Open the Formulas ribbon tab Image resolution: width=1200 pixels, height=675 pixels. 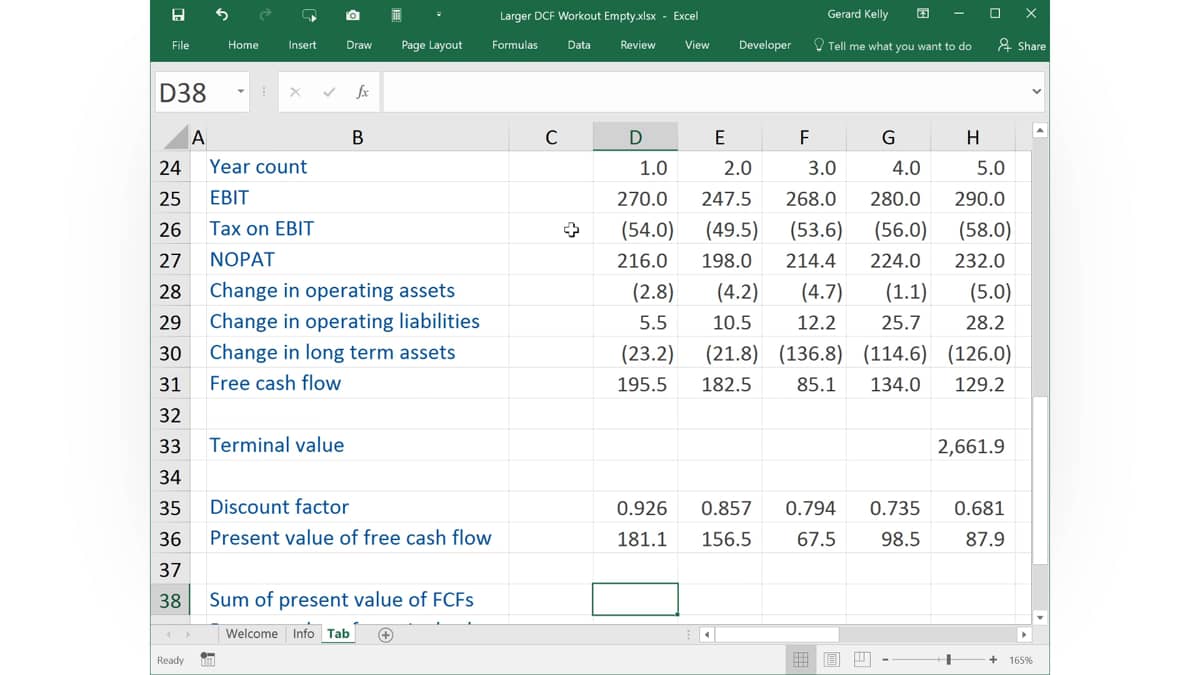(x=515, y=45)
